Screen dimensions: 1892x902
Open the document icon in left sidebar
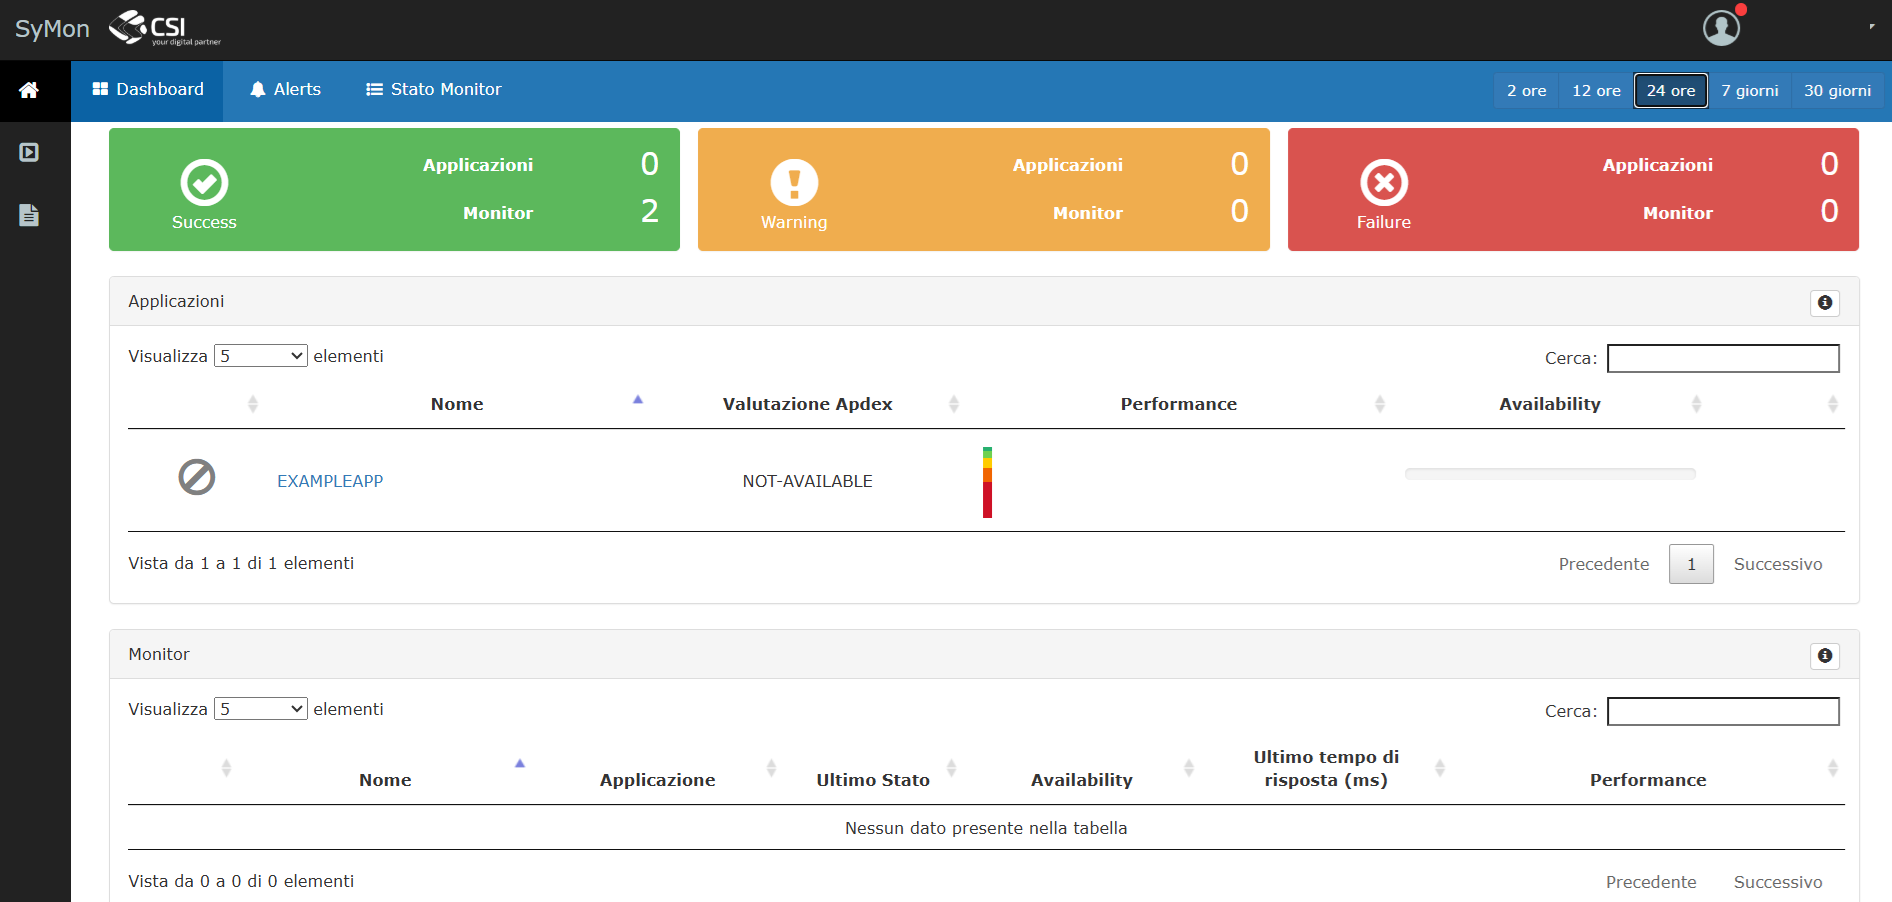pyautogui.click(x=29, y=215)
